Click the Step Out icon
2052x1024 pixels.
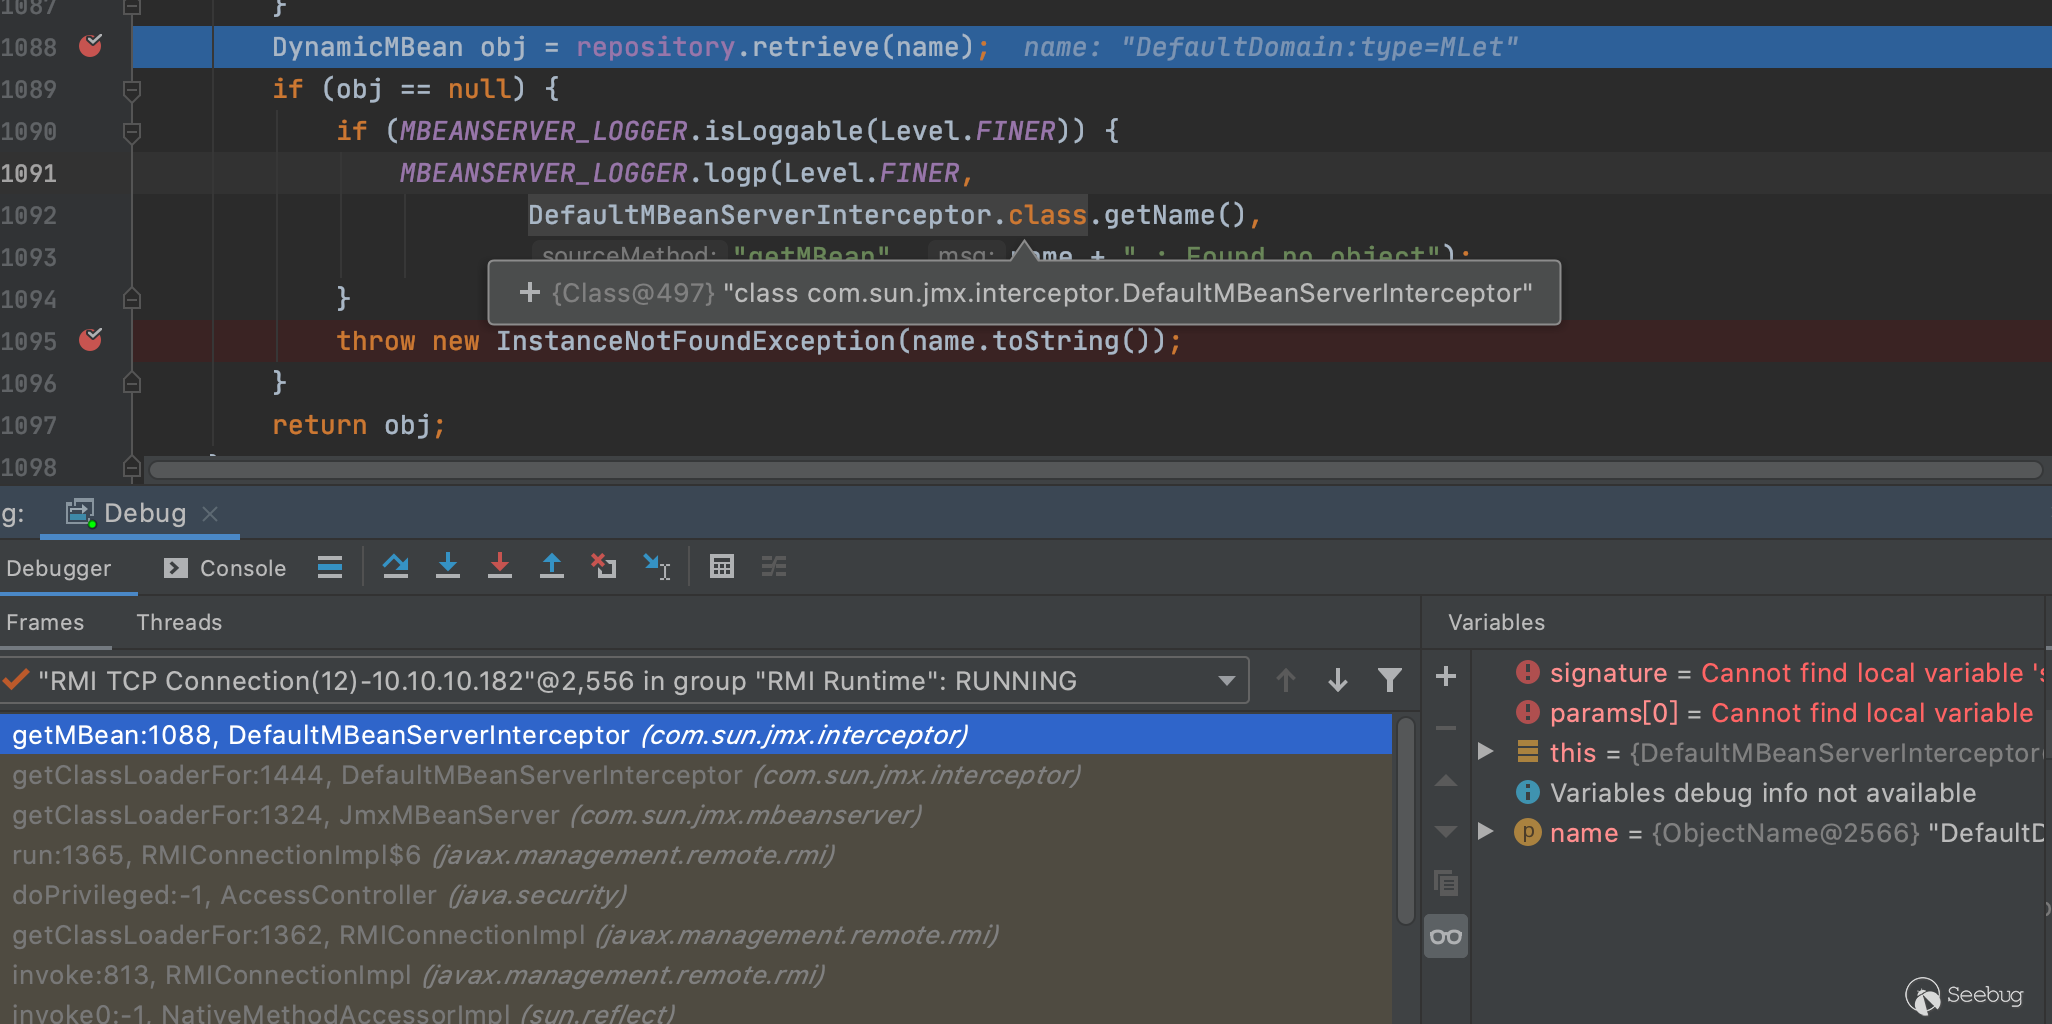click(x=552, y=567)
